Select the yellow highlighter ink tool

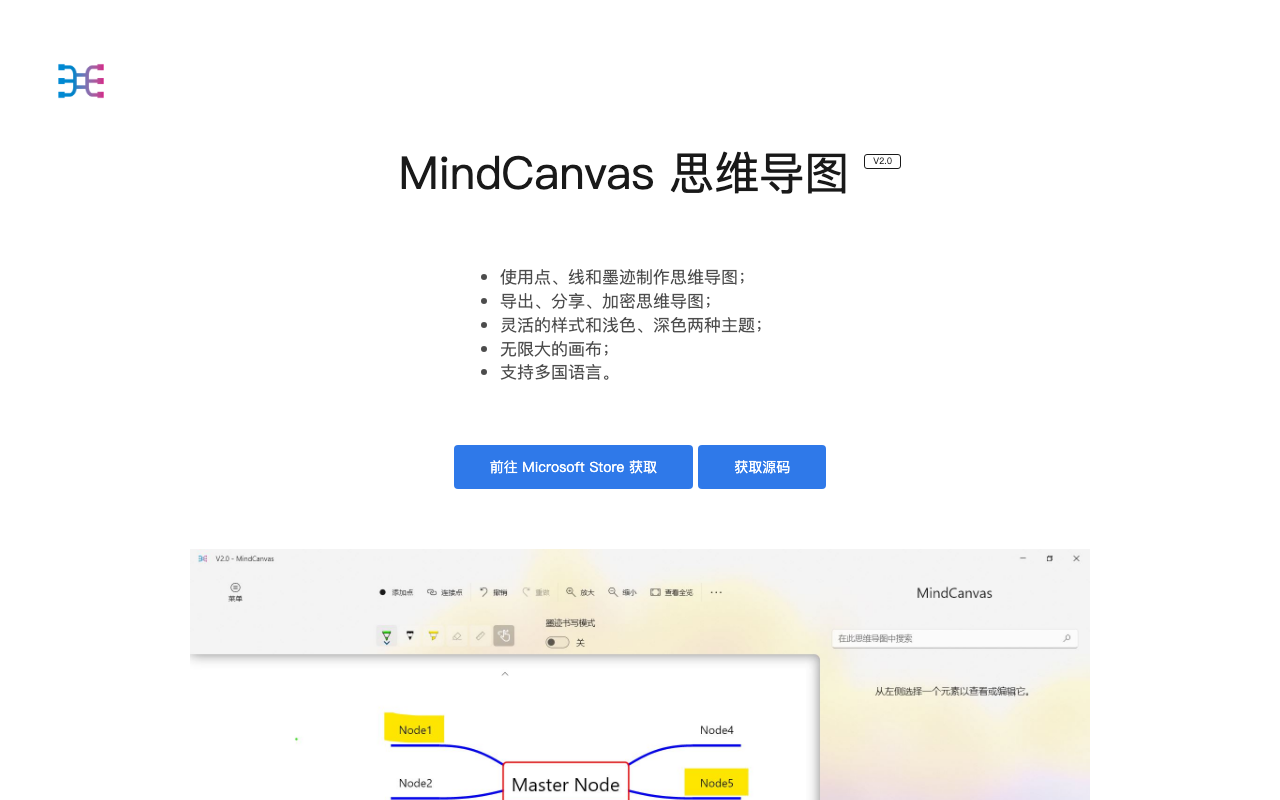coord(433,635)
